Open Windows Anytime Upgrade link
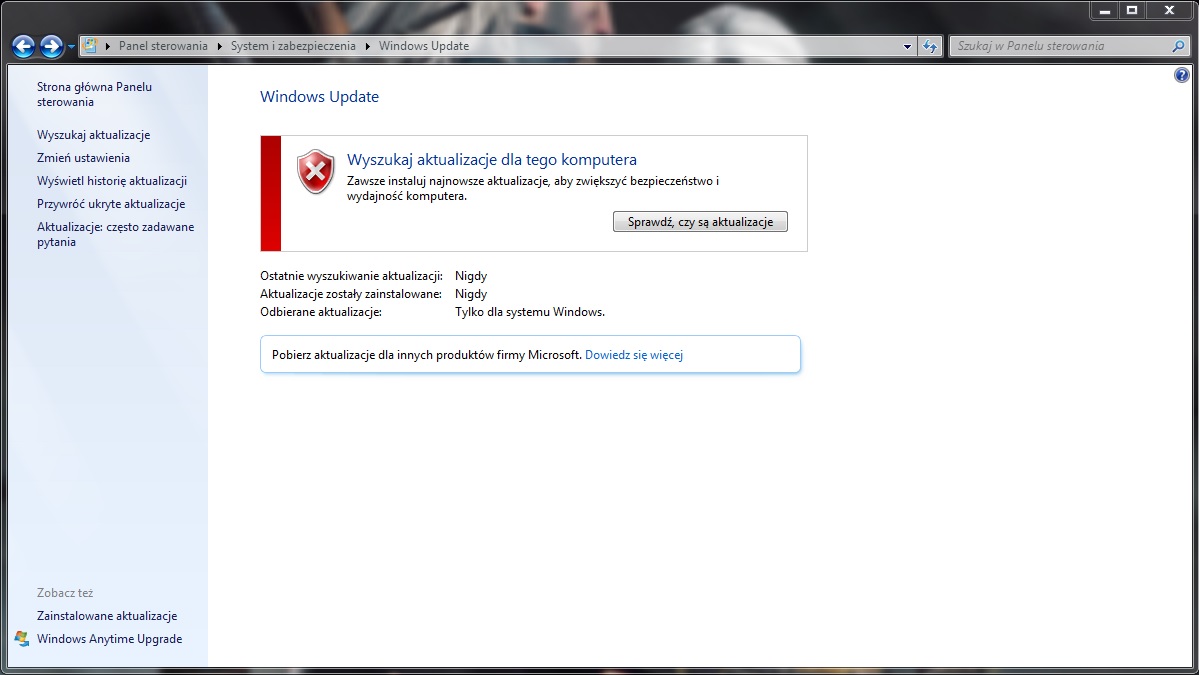Image resolution: width=1199 pixels, height=675 pixels. 109,638
